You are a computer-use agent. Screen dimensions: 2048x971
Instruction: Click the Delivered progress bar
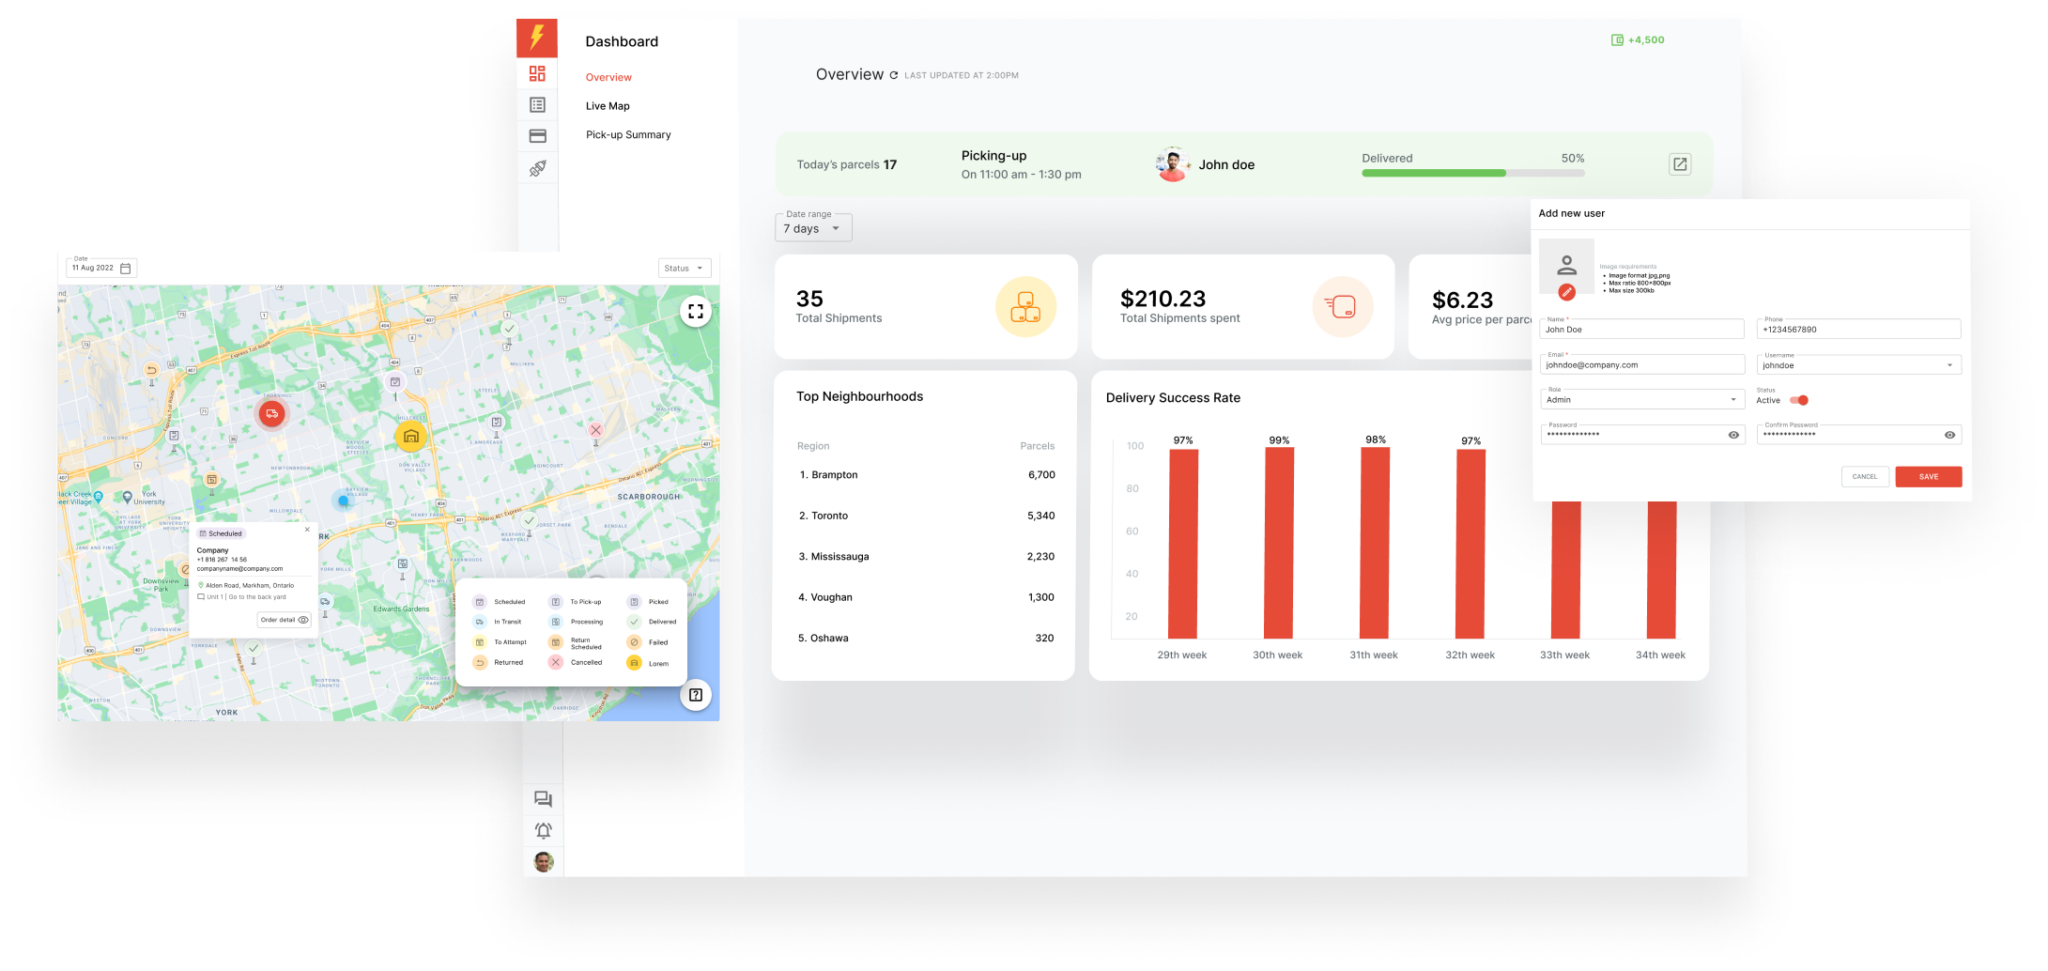[1472, 173]
